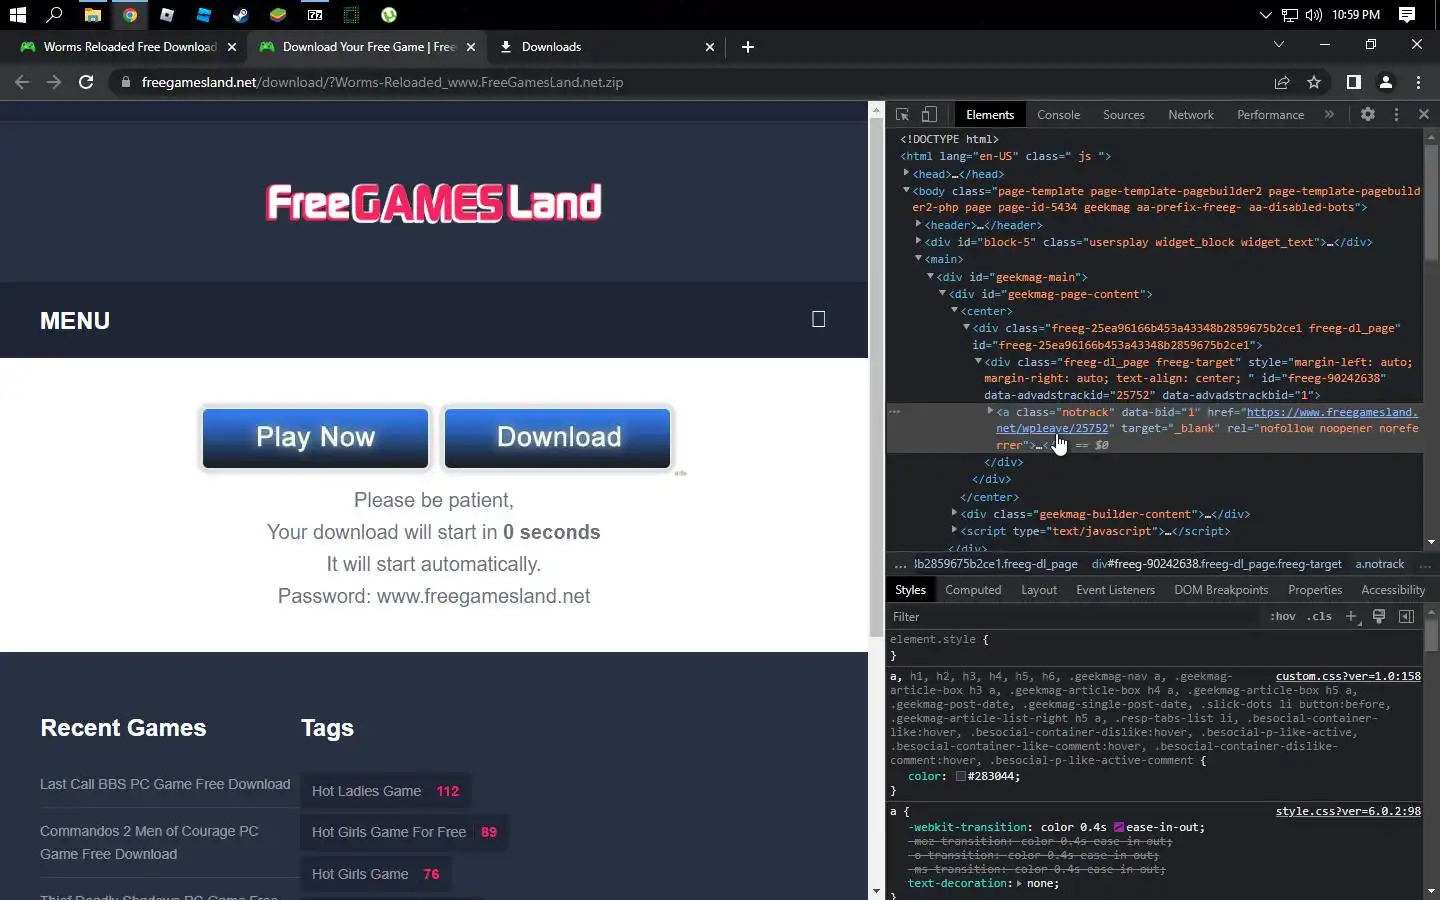
Task: Open the Hot Girls Game For Free tag
Action: click(404, 832)
